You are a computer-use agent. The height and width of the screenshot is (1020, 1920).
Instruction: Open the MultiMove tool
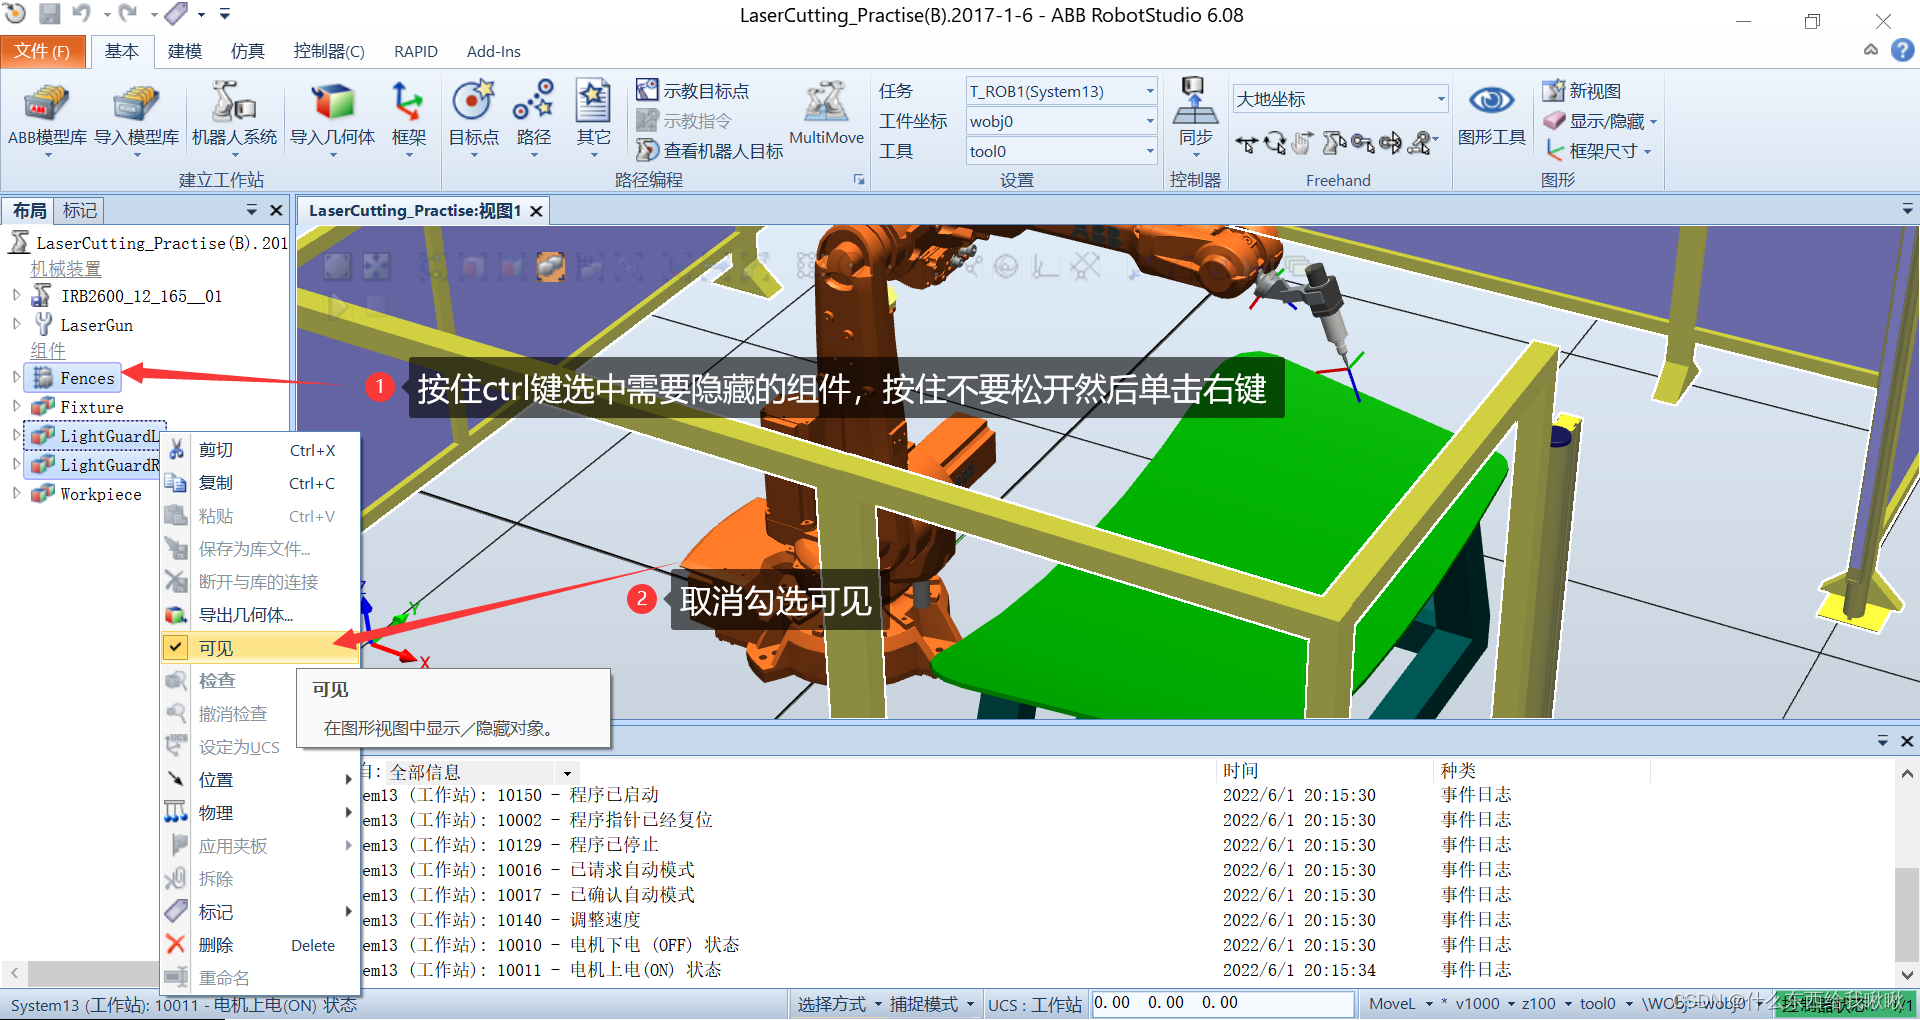coord(826,115)
